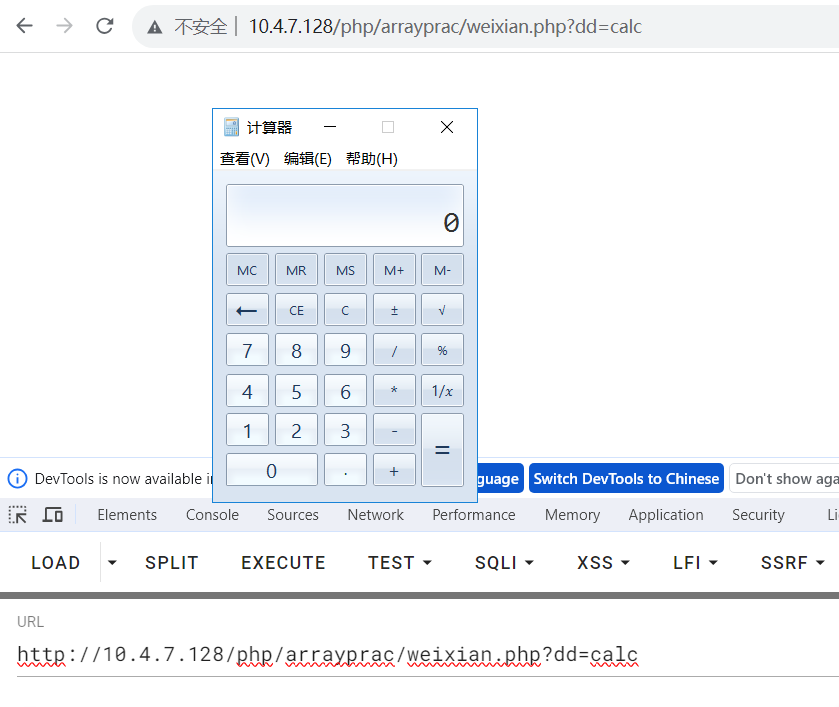This screenshot has height=707, width=839.
Task: Click calculator digit 8
Action: [296, 350]
